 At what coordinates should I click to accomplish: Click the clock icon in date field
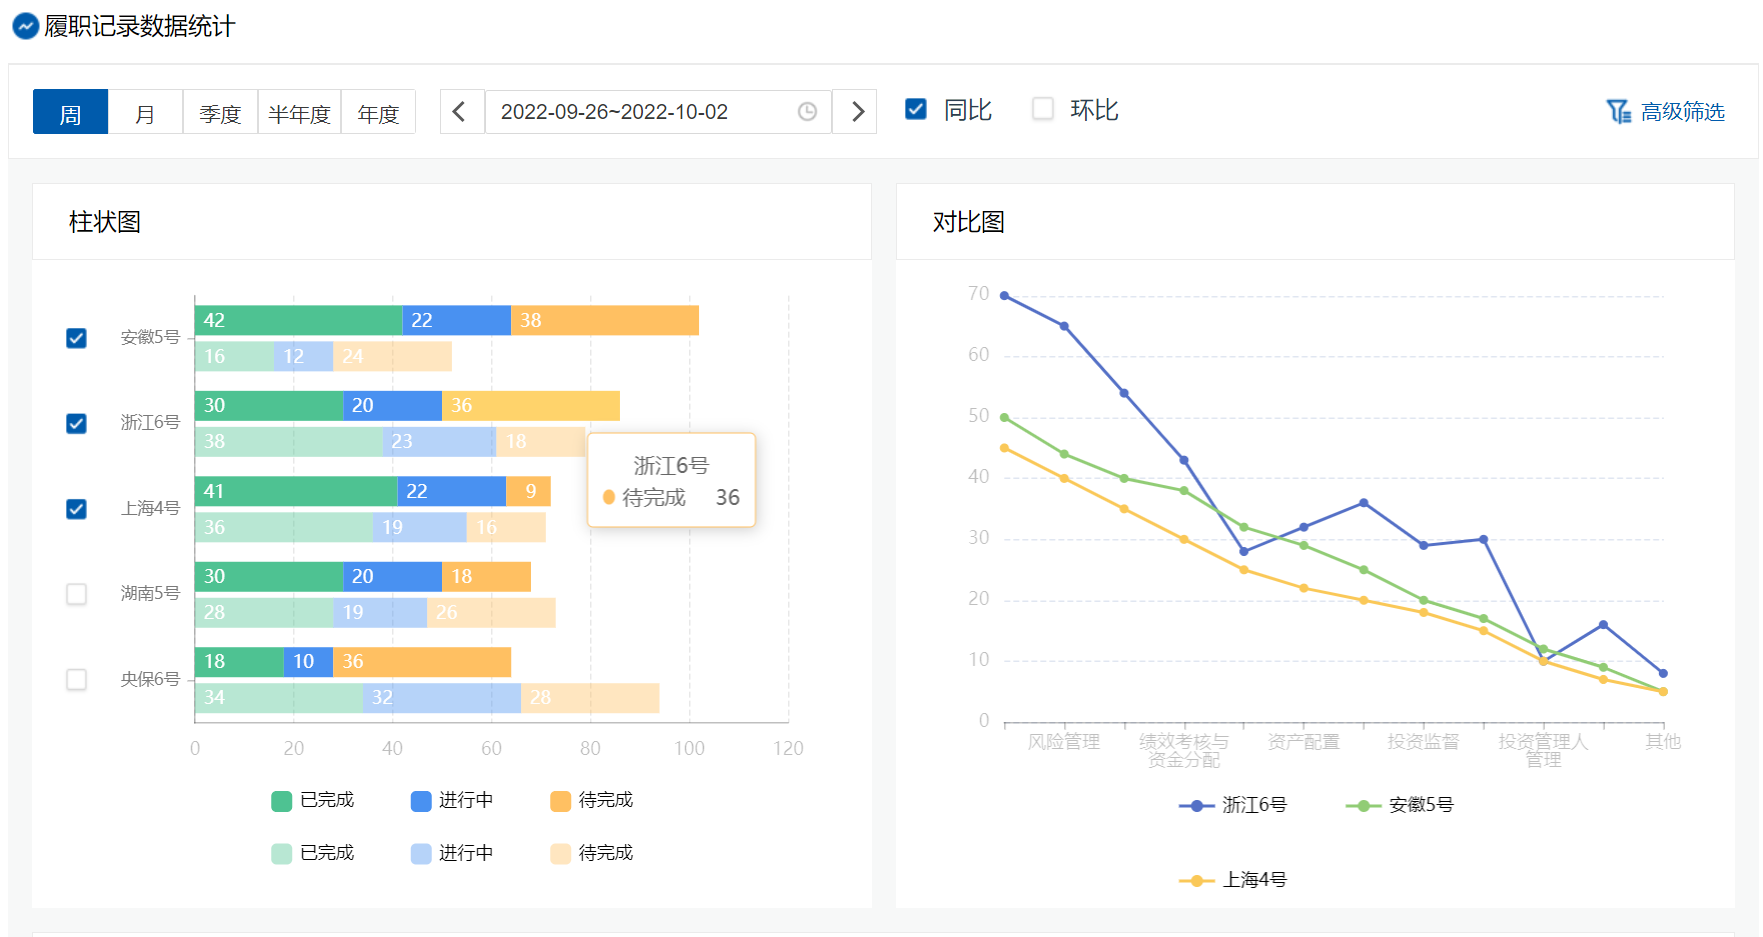tap(807, 112)
